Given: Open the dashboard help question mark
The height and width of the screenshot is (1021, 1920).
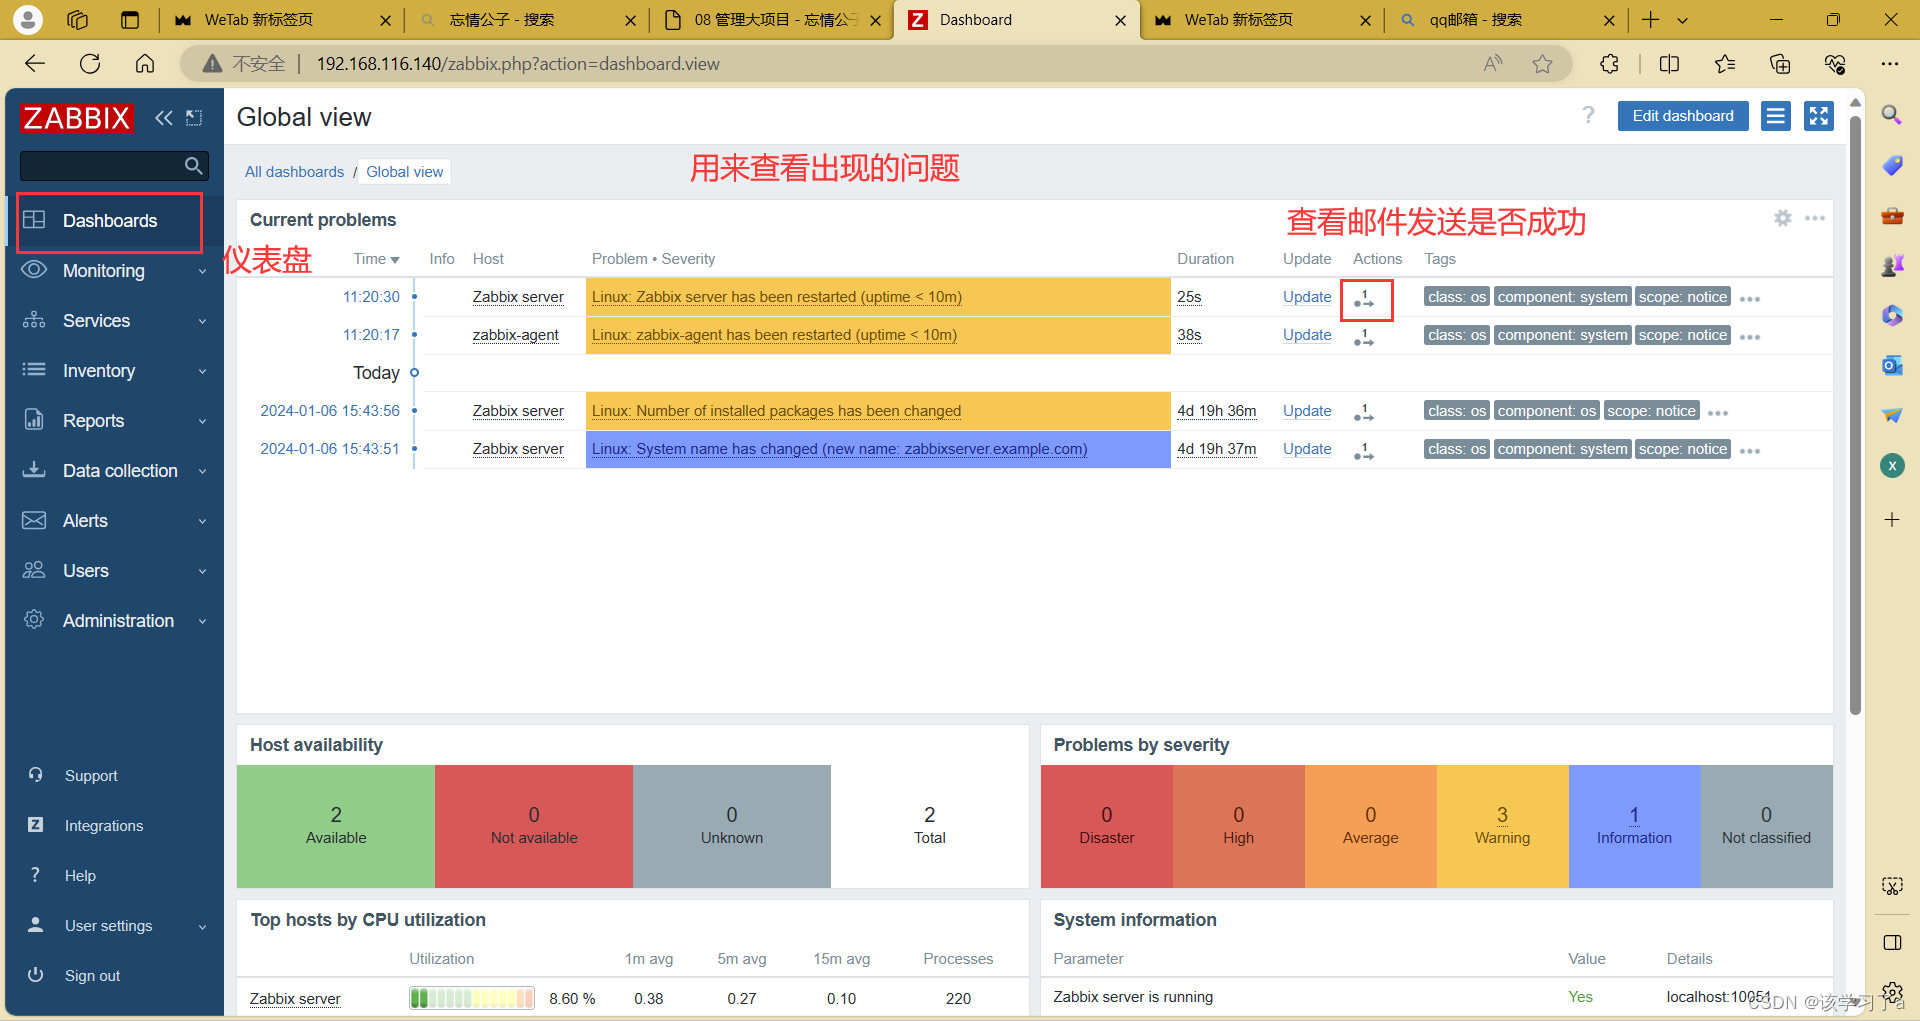Looking at the screenshot, I should click(1588, 116).
